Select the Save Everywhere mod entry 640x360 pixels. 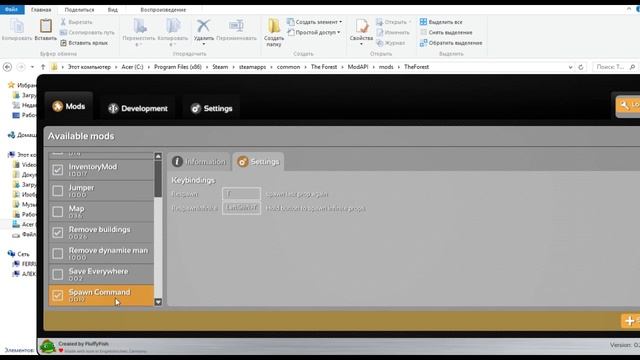(x=101, y=274)
